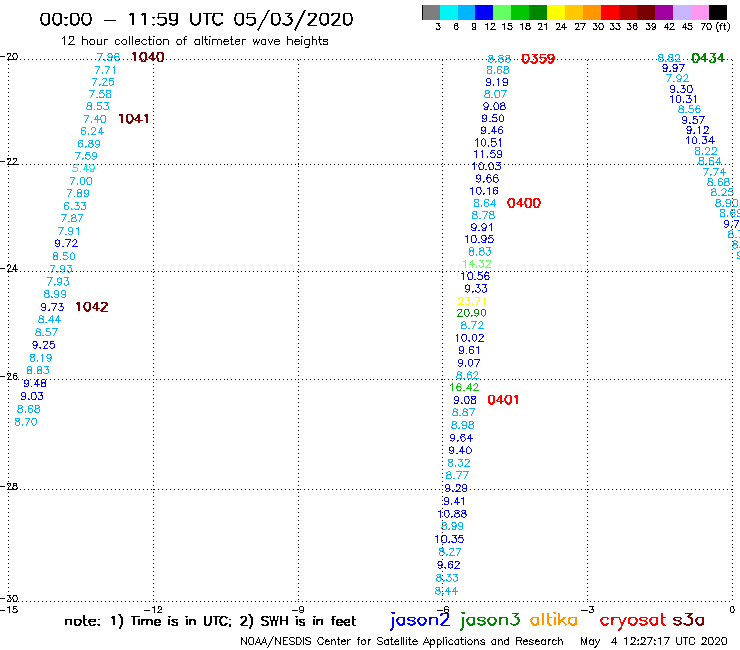Click the 9.72 wave height value
Image resolution: width=740 pixels, height=650 pixels.
tap(66, 244)
